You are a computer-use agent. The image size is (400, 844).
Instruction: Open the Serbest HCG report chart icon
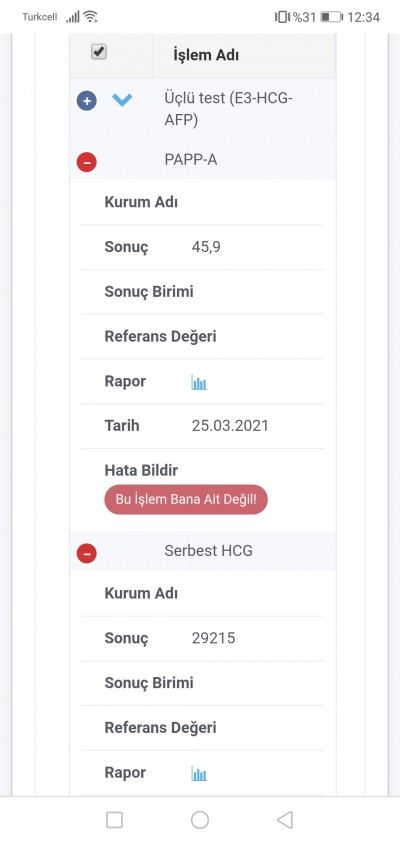click(199, 774)
